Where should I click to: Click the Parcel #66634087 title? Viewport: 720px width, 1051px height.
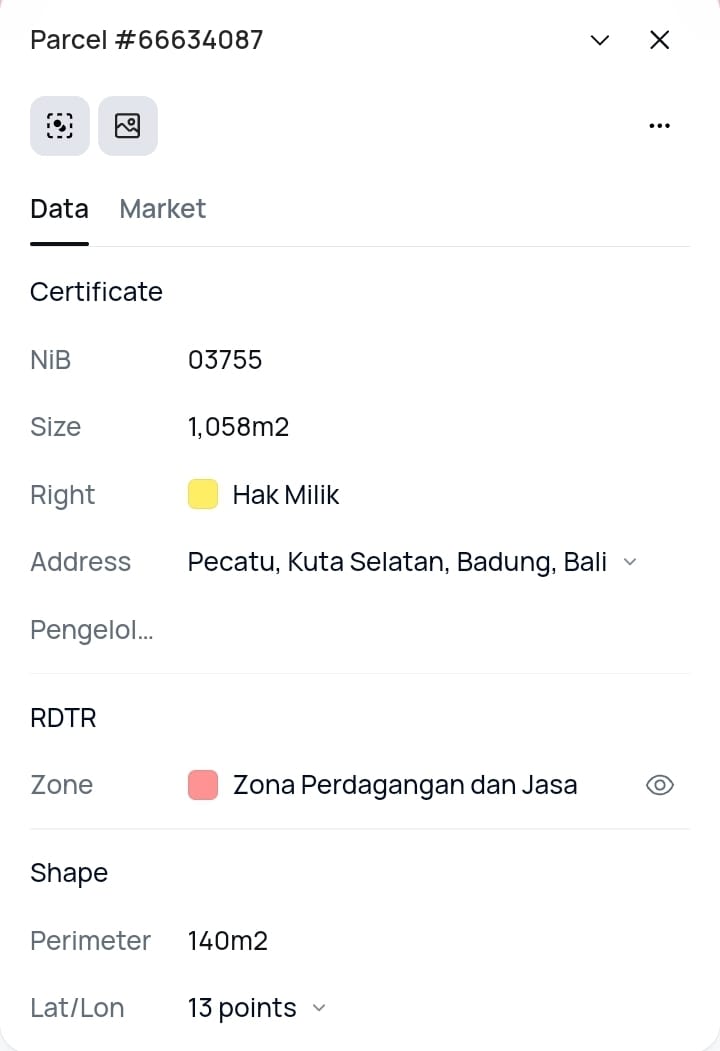coord(147,40)
